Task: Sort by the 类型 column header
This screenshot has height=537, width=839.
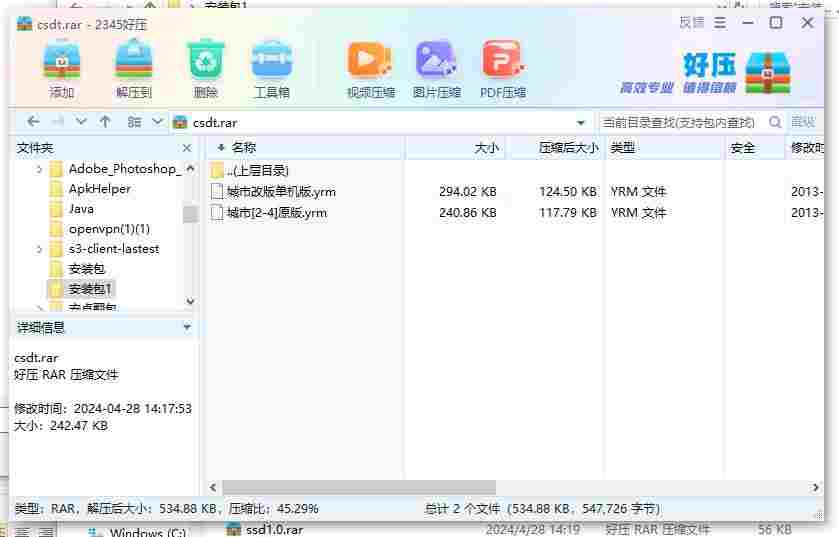Action: pyautogui.click(x=663, y=148)
